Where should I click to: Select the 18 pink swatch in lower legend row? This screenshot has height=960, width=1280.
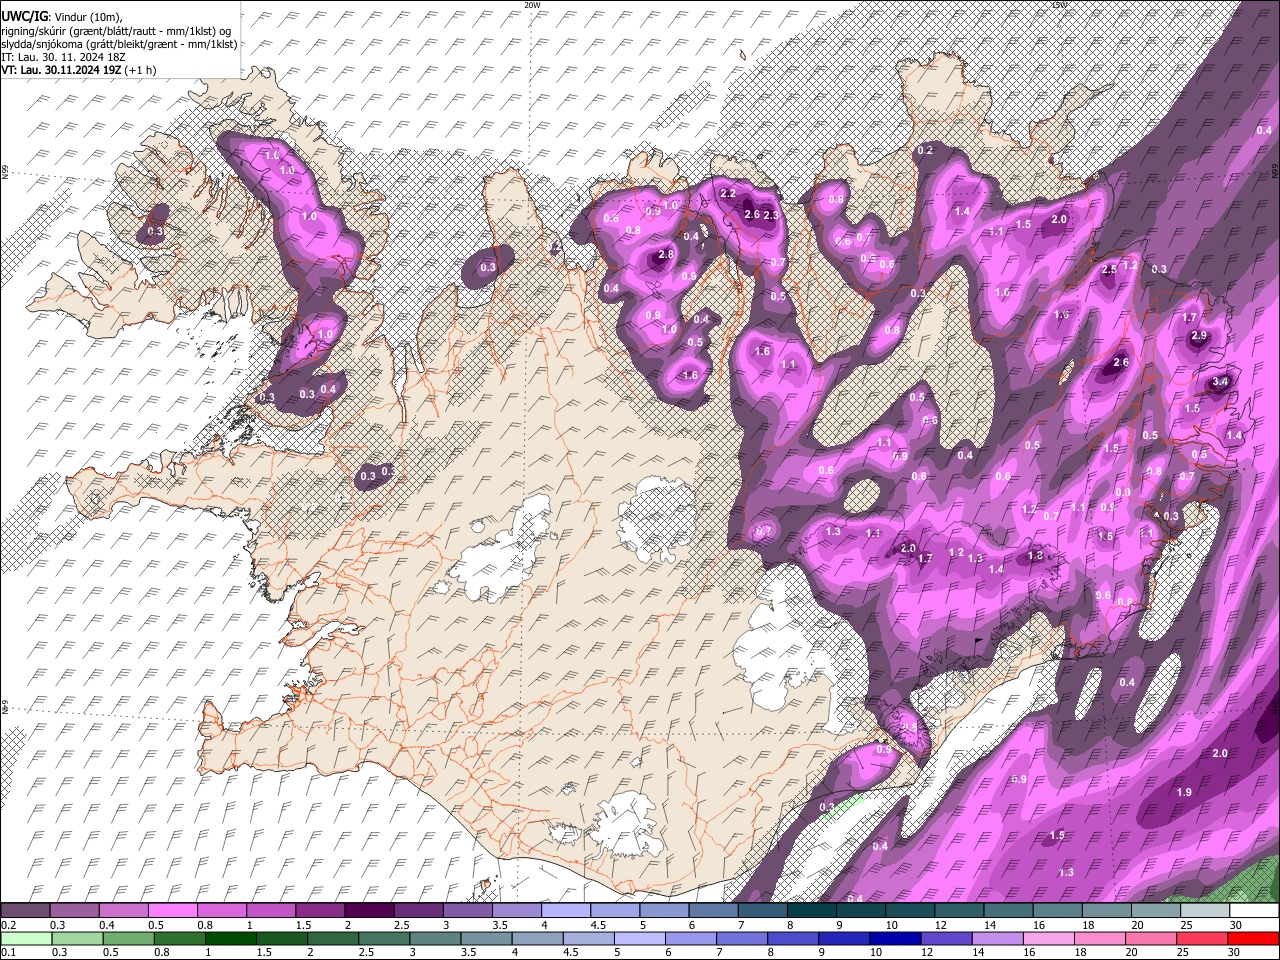1099,938
